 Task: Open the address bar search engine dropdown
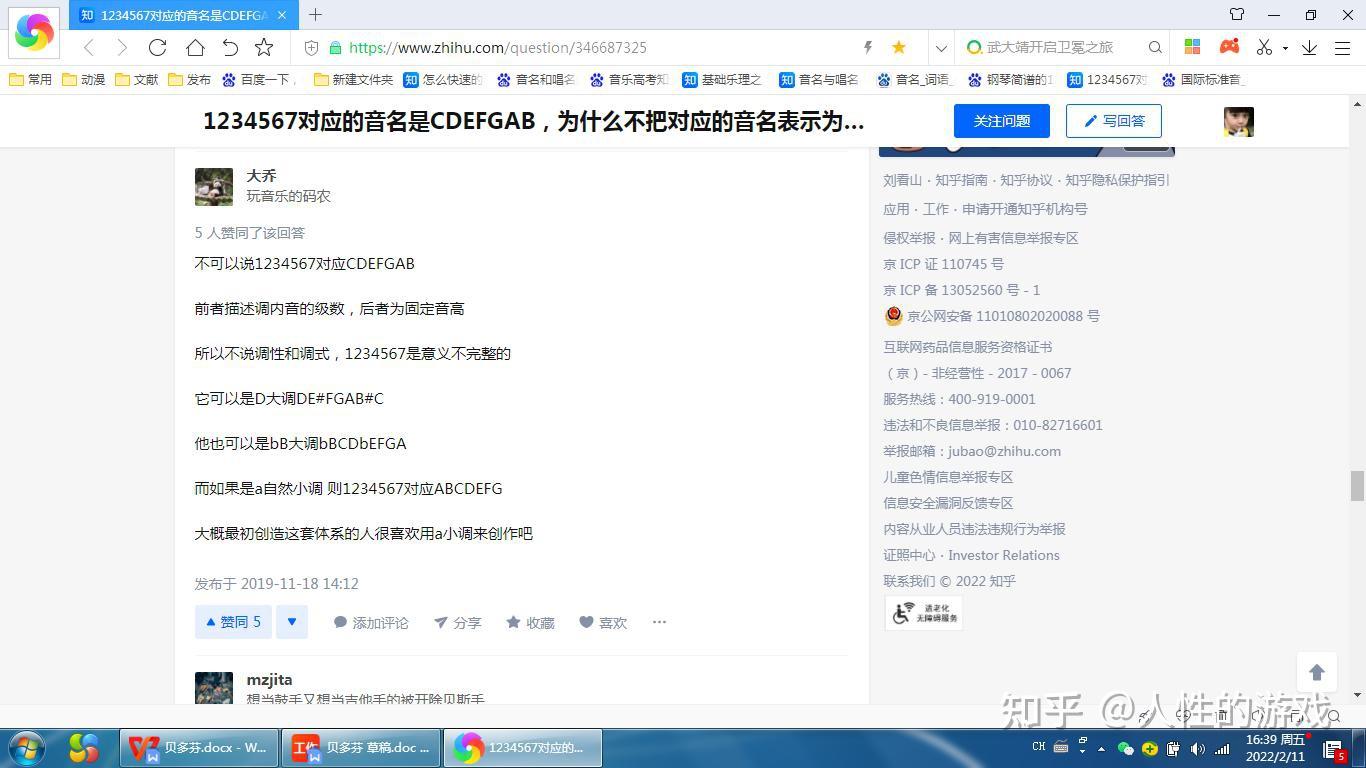pyautogui.click(x=941, y=47)
